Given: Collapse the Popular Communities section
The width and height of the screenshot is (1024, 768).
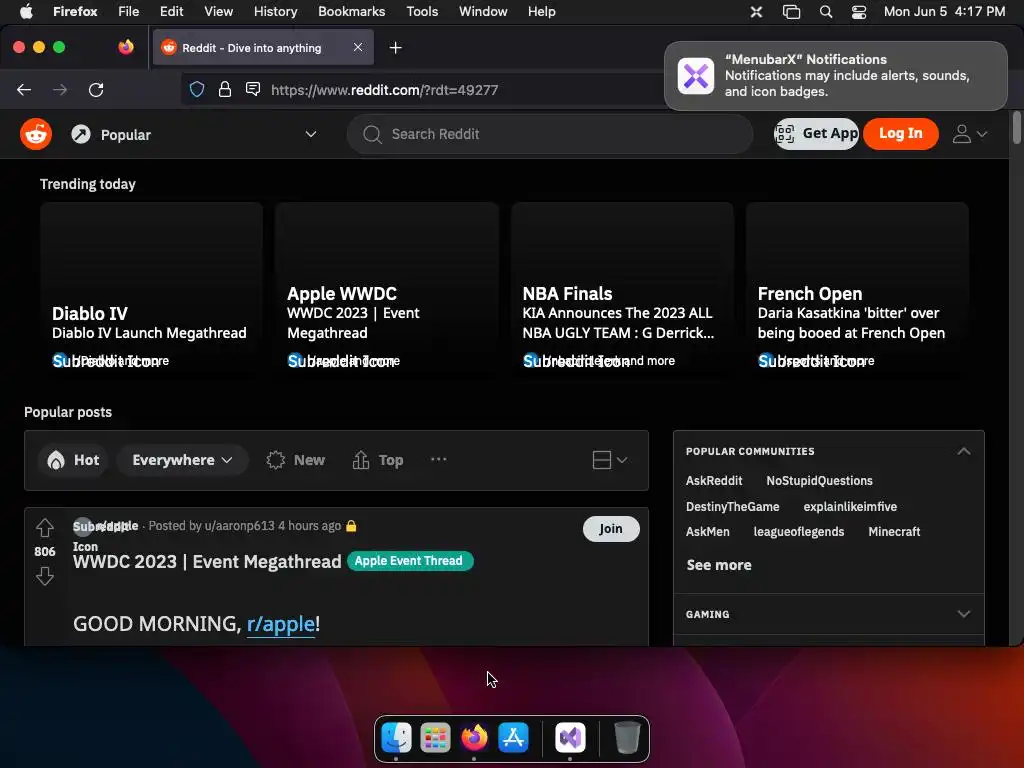Looking at the screenshot, I should pyautogui.click(x=963, y=451).
